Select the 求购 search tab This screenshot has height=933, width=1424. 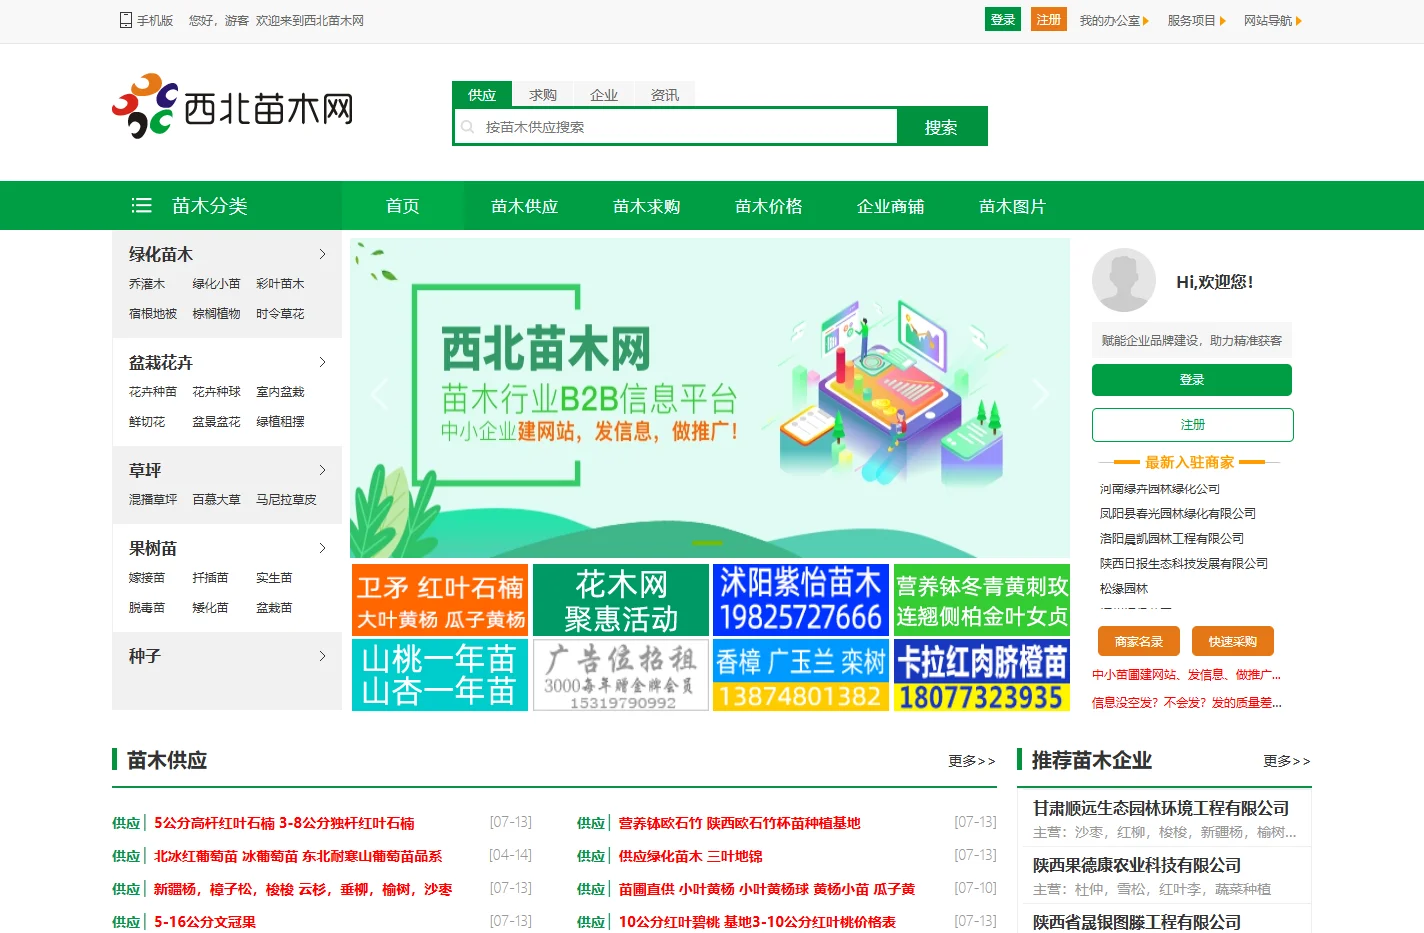point(543,94)
